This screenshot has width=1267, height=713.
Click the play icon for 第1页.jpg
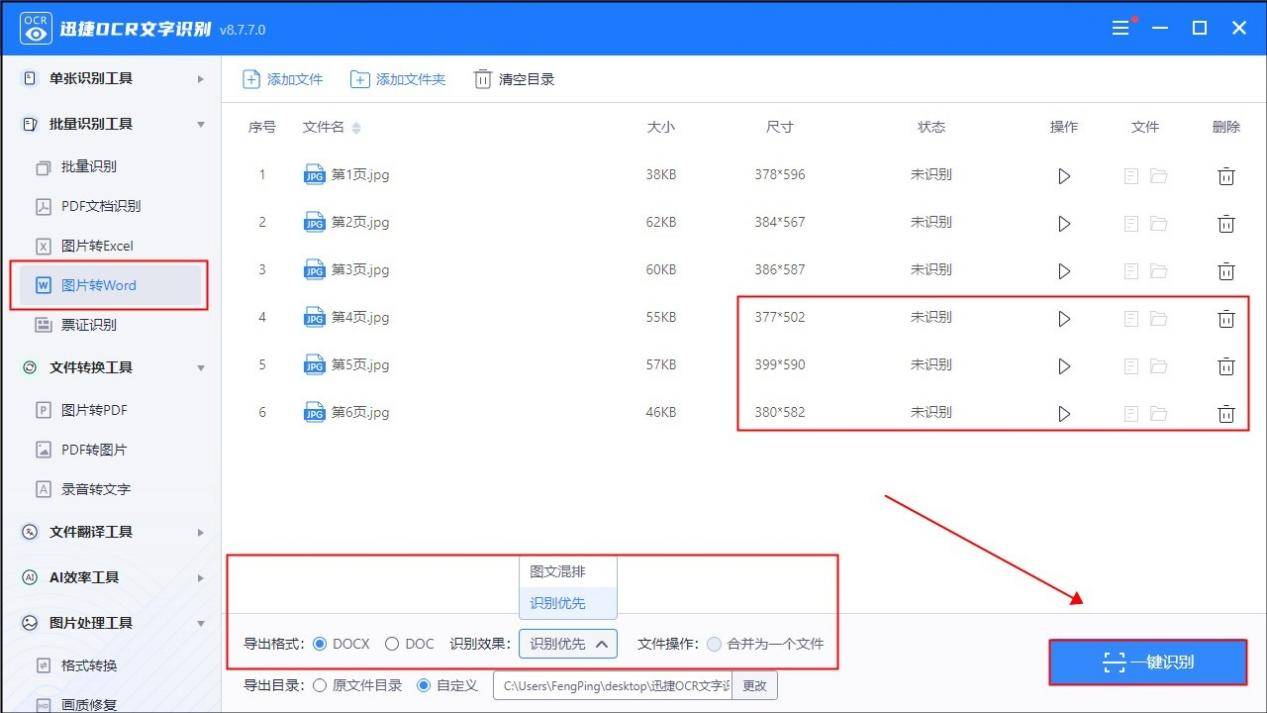click(1064, 176)
